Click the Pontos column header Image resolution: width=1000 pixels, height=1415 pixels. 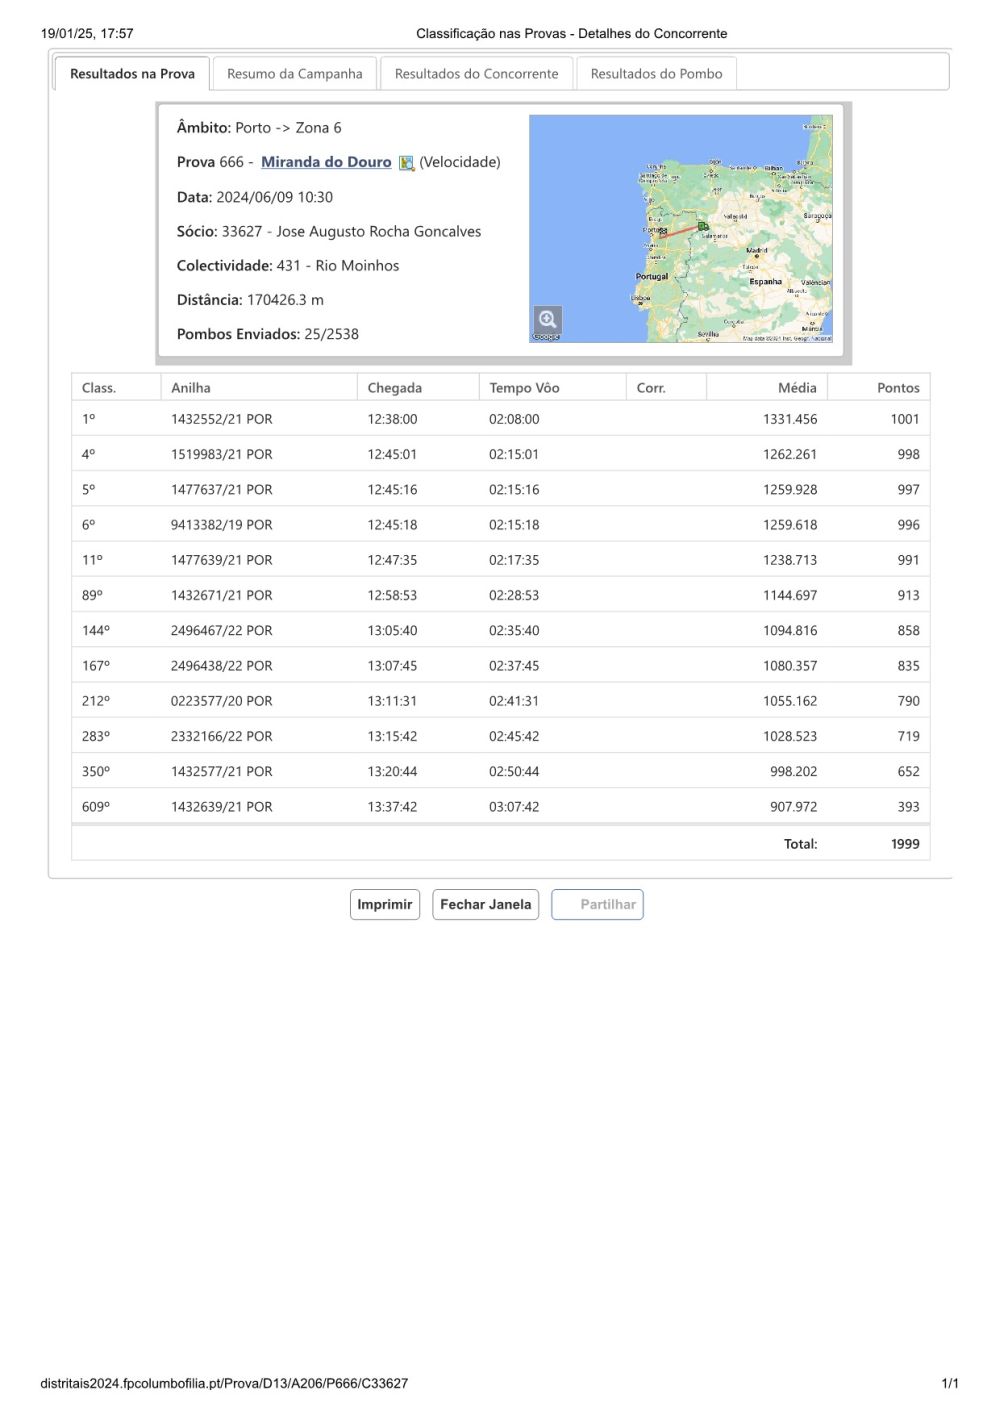click(x=897, y=388)
